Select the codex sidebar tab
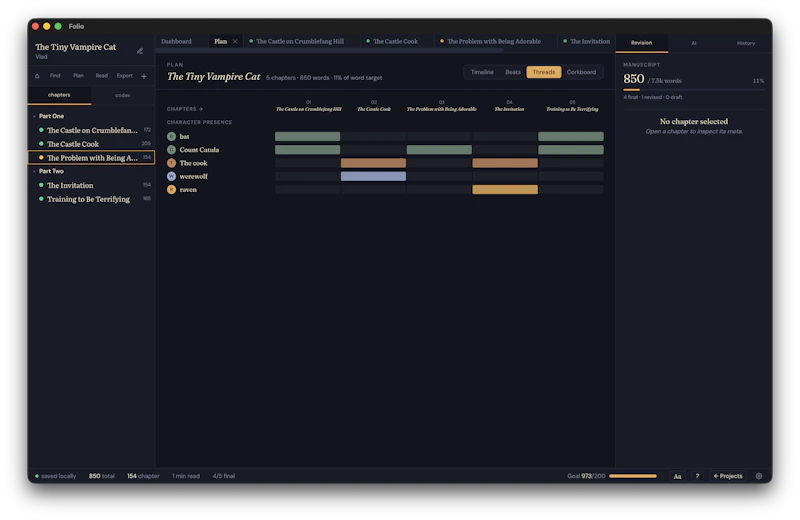The image size is (800, 520). click(122, 95)
